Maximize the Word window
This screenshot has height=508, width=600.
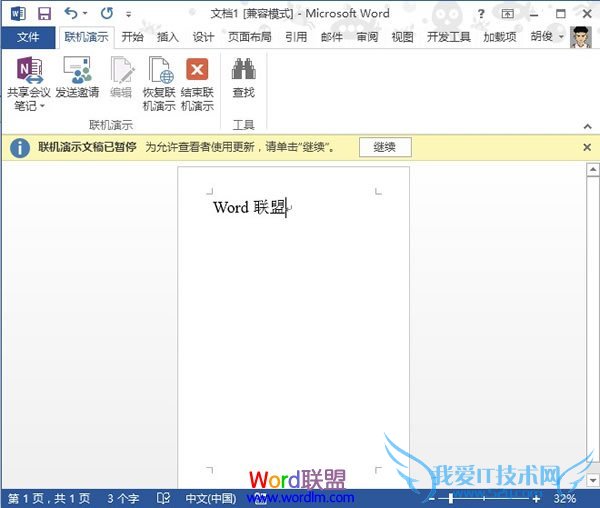tap(561, 14)
